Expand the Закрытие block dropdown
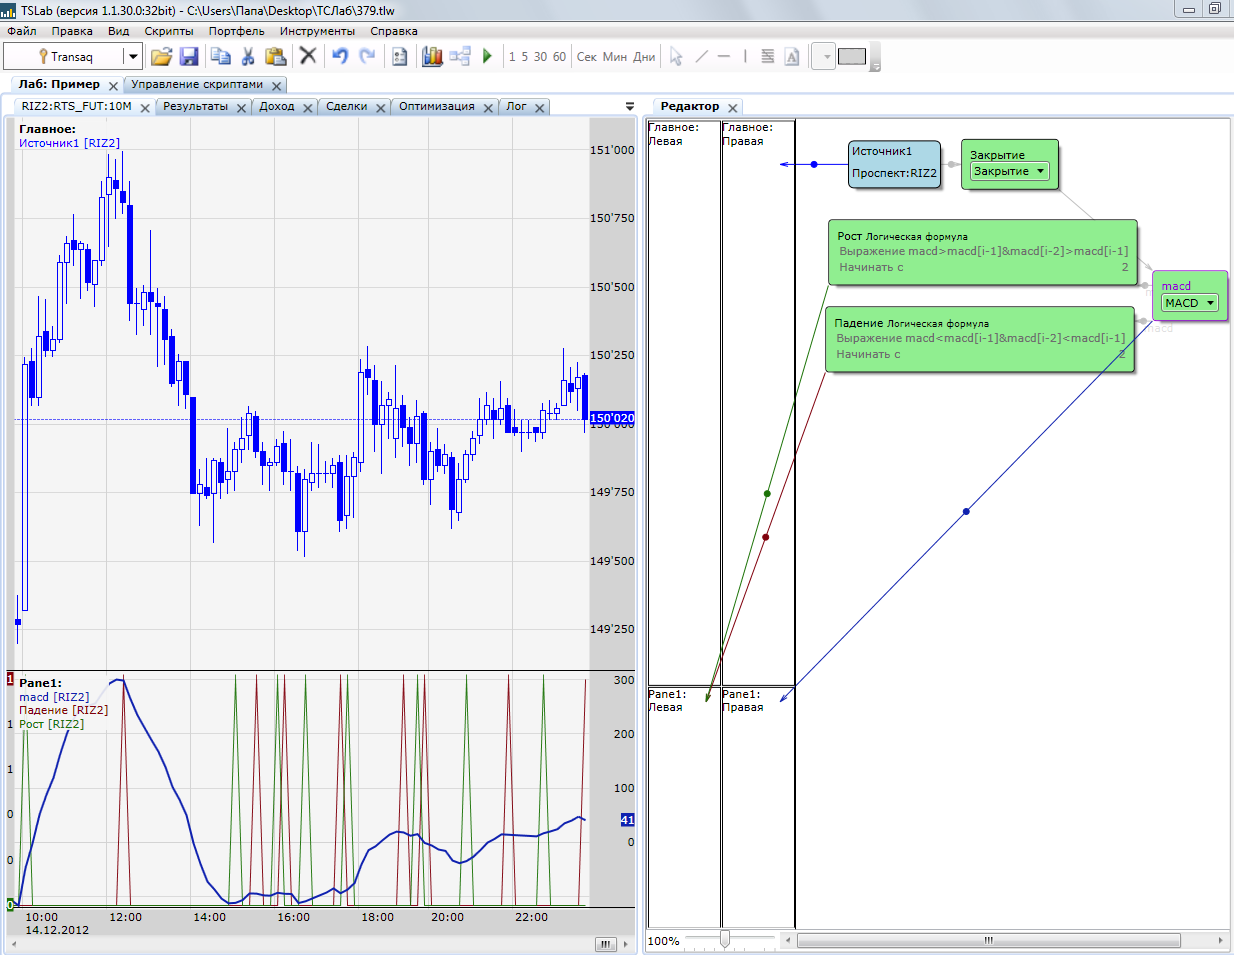This screenshot has width=1234, height=955. [1040, 171]
